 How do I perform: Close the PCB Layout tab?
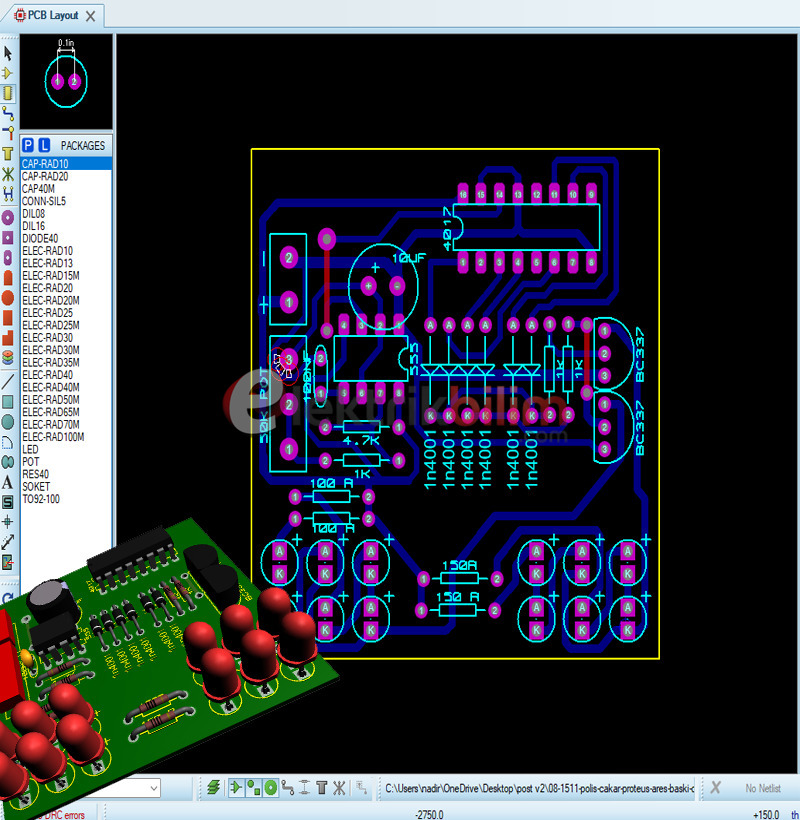pyautogui.click(x=91, y=16)
